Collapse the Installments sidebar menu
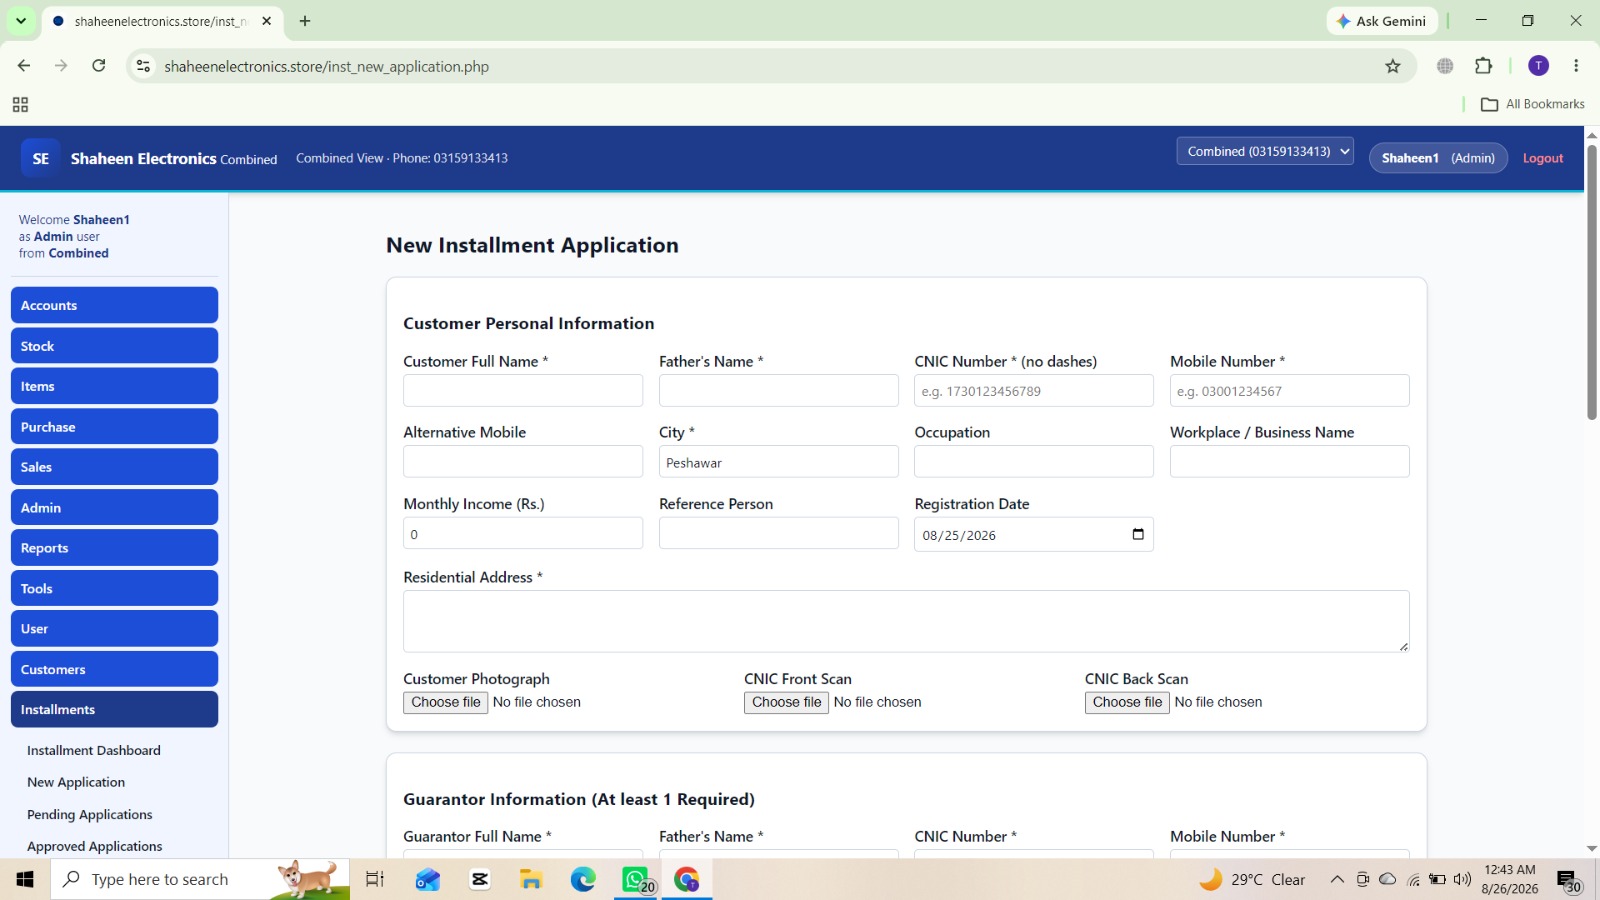 pos(114,709)
